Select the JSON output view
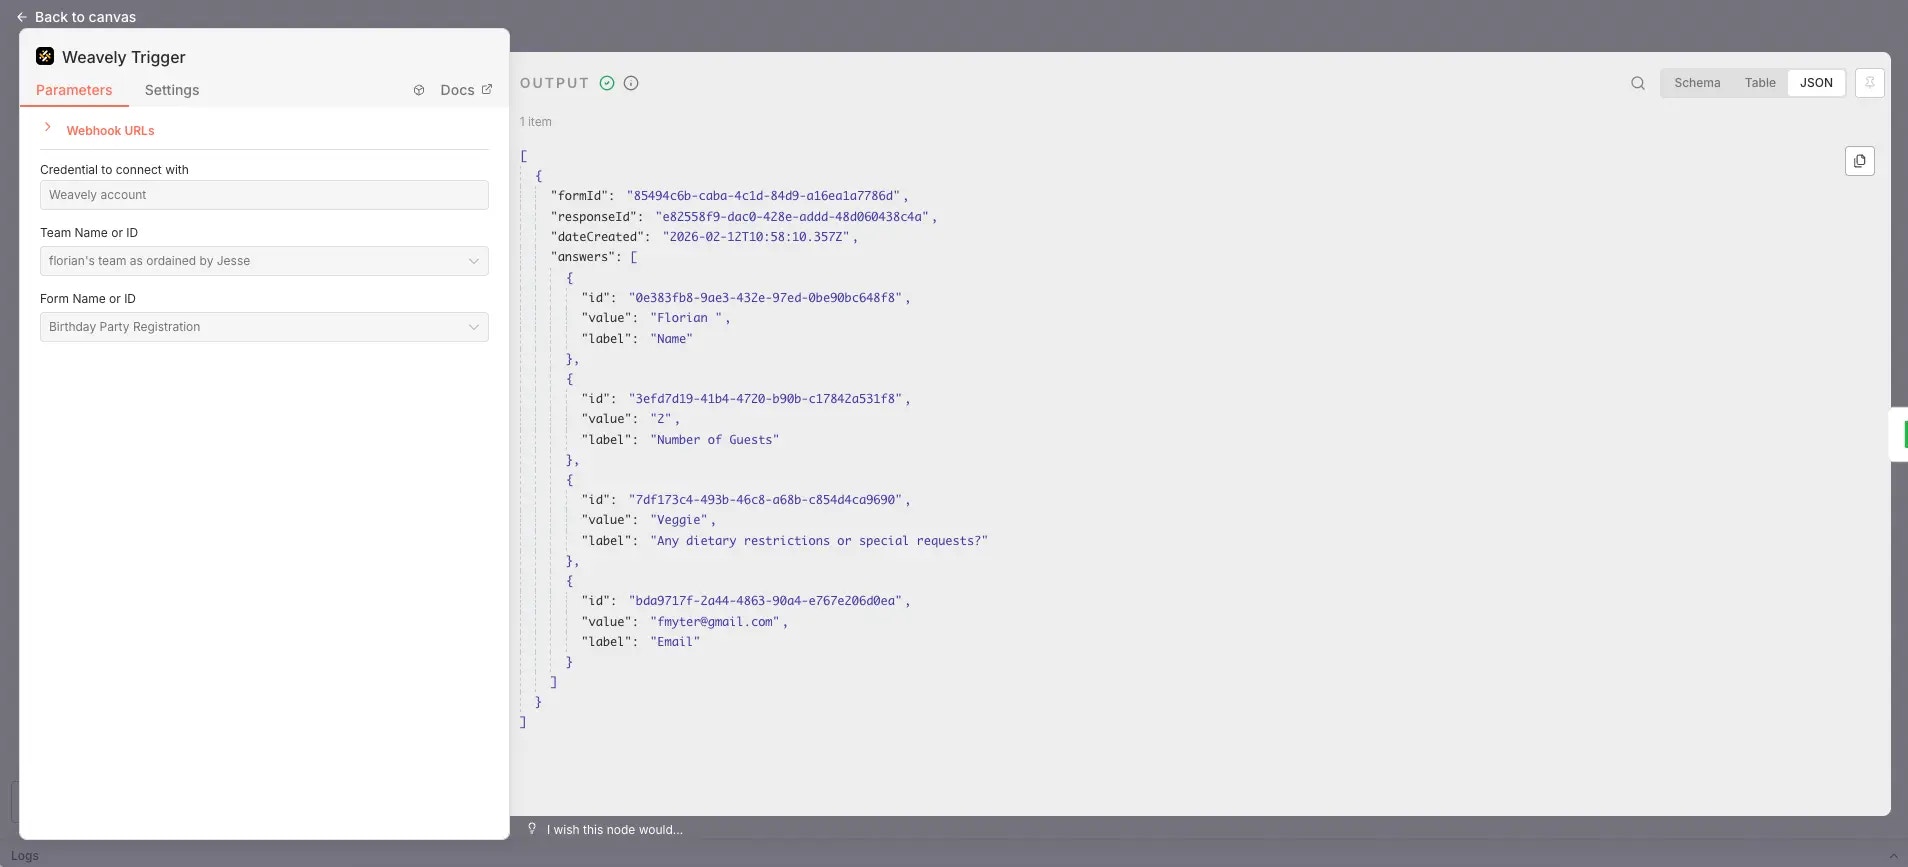 pyautogui.click(x=1816, y=83)
